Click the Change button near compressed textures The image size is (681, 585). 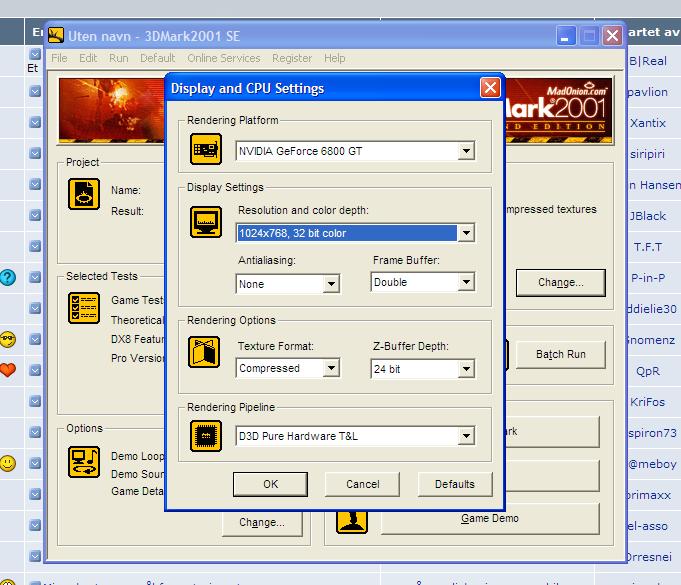pos(561,282)
